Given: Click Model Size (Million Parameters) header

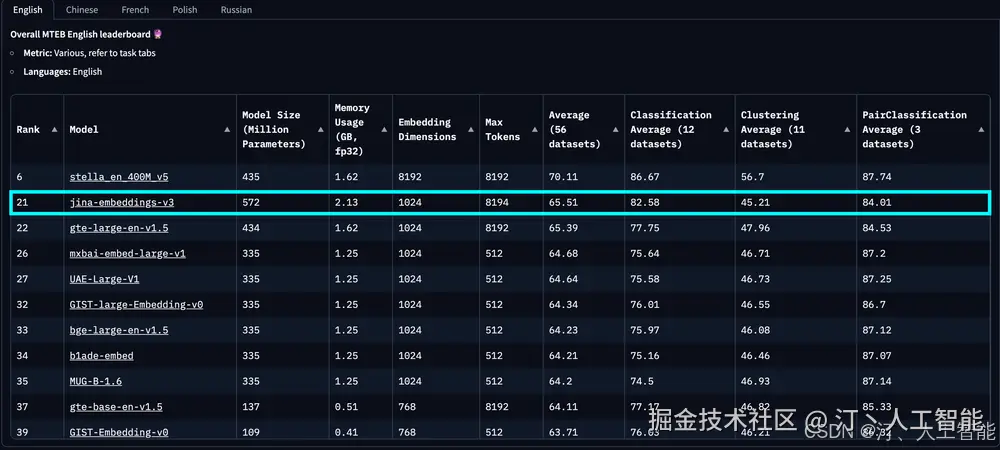Looking at the screenshot, I should click(x=274, y=129).
